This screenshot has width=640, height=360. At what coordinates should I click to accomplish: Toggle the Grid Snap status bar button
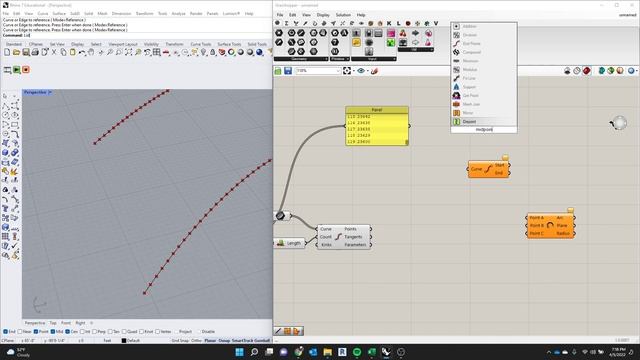point(180,340)
